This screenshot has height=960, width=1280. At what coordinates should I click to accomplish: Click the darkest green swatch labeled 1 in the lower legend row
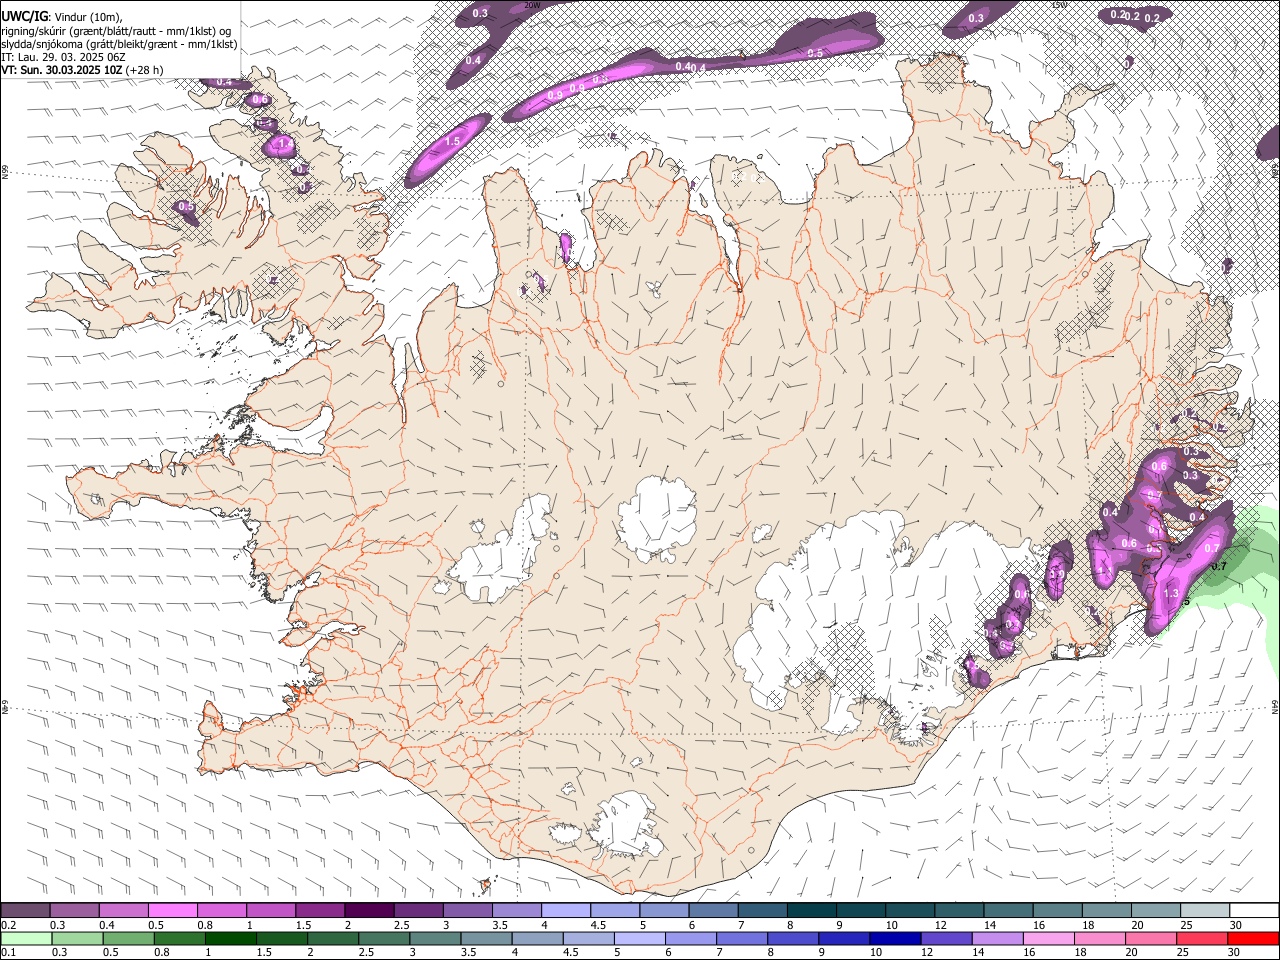(230, 938)
